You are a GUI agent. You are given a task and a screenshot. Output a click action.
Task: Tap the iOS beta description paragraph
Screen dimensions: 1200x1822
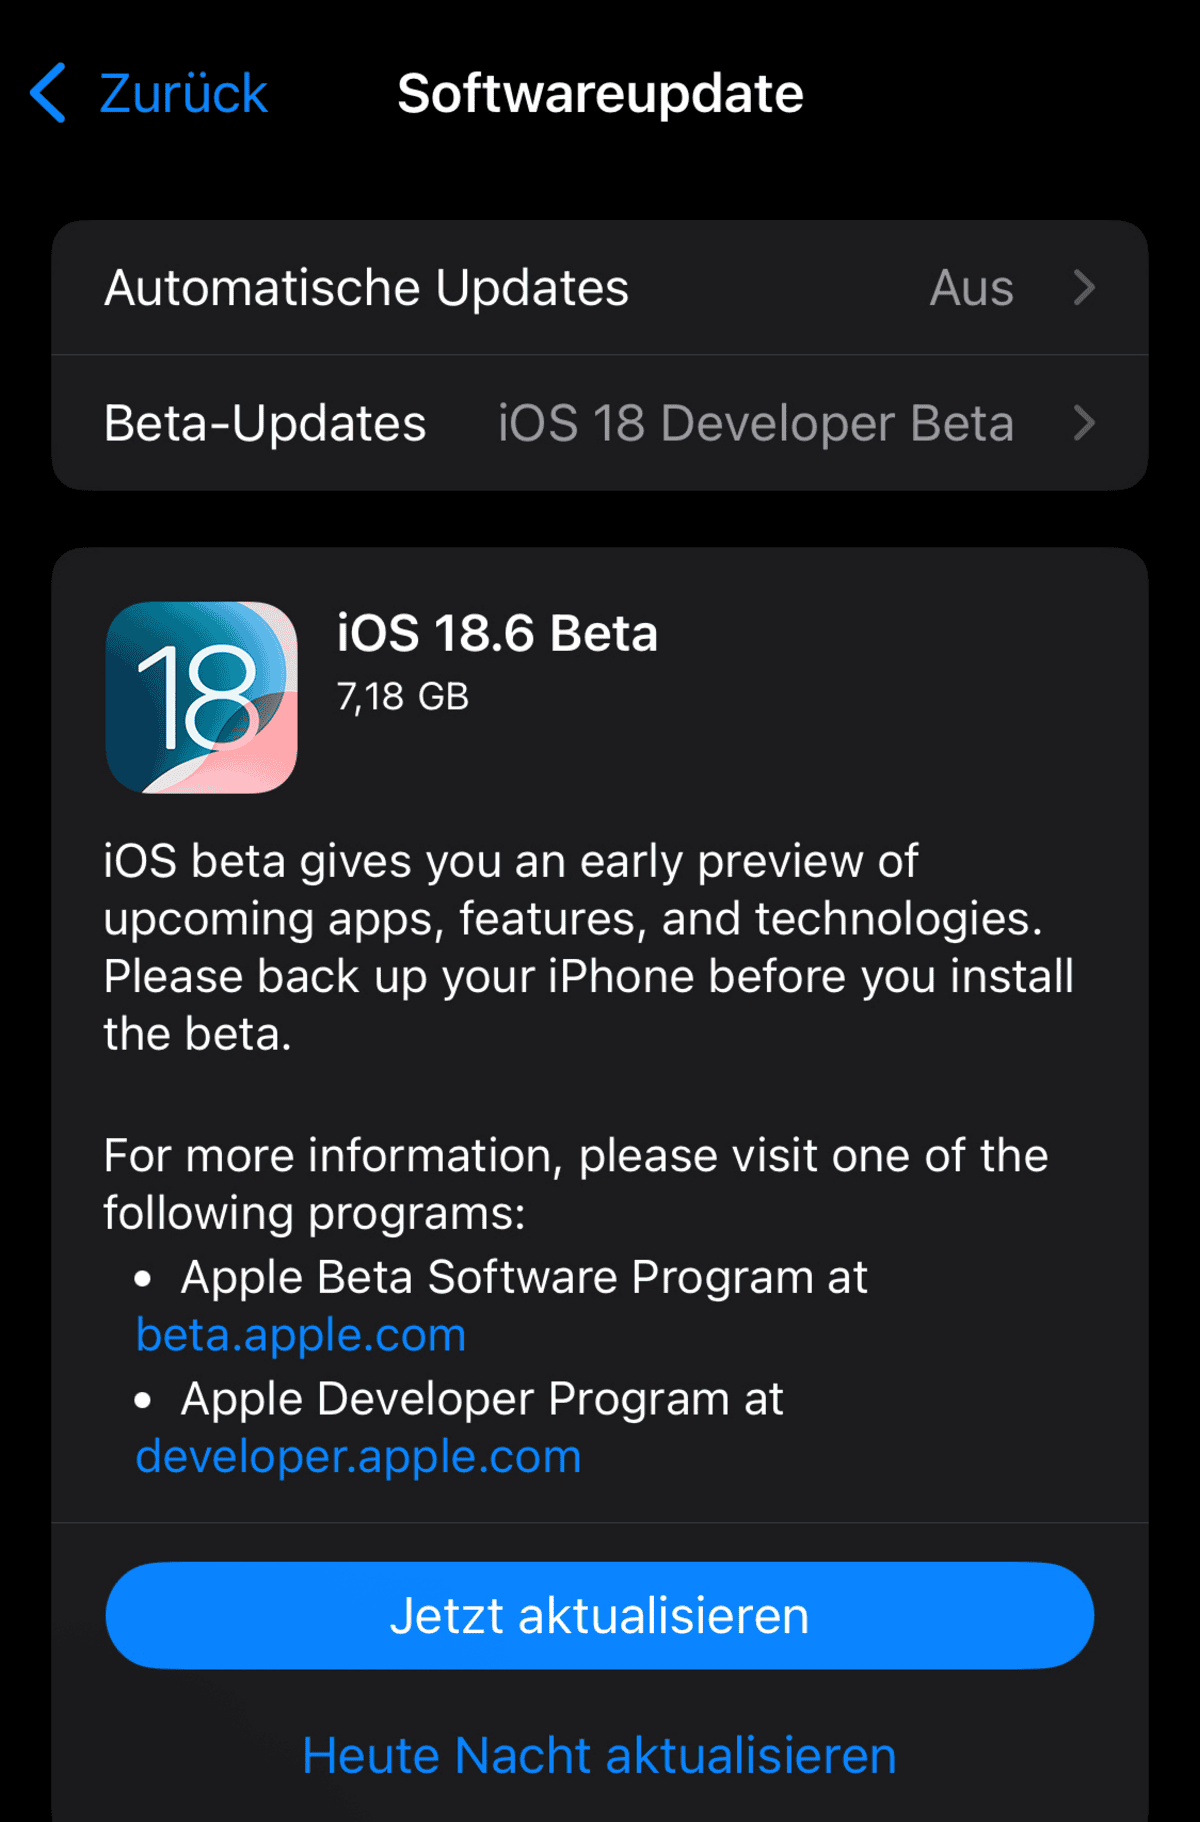pos(589,947)
